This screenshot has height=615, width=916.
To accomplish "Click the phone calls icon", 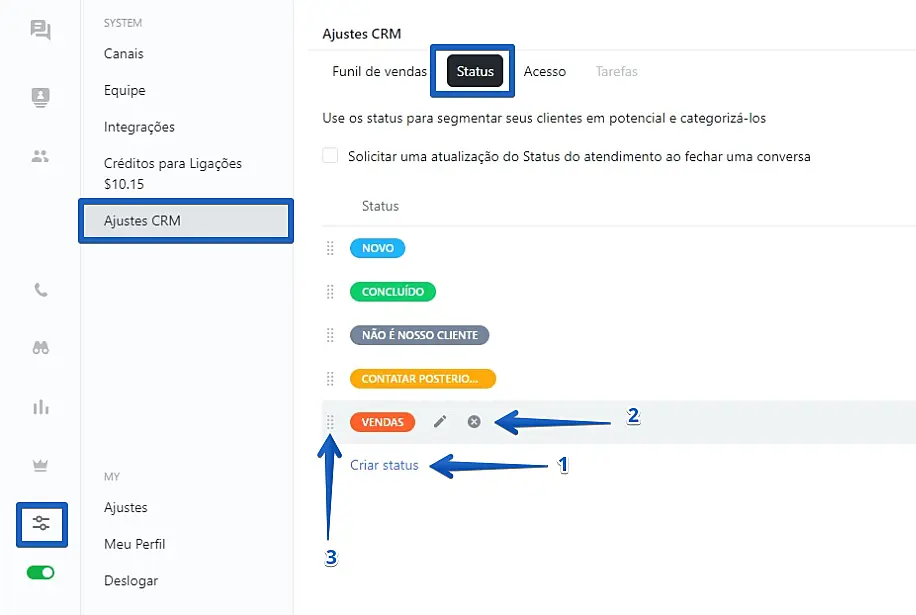I will click(41, 291).
